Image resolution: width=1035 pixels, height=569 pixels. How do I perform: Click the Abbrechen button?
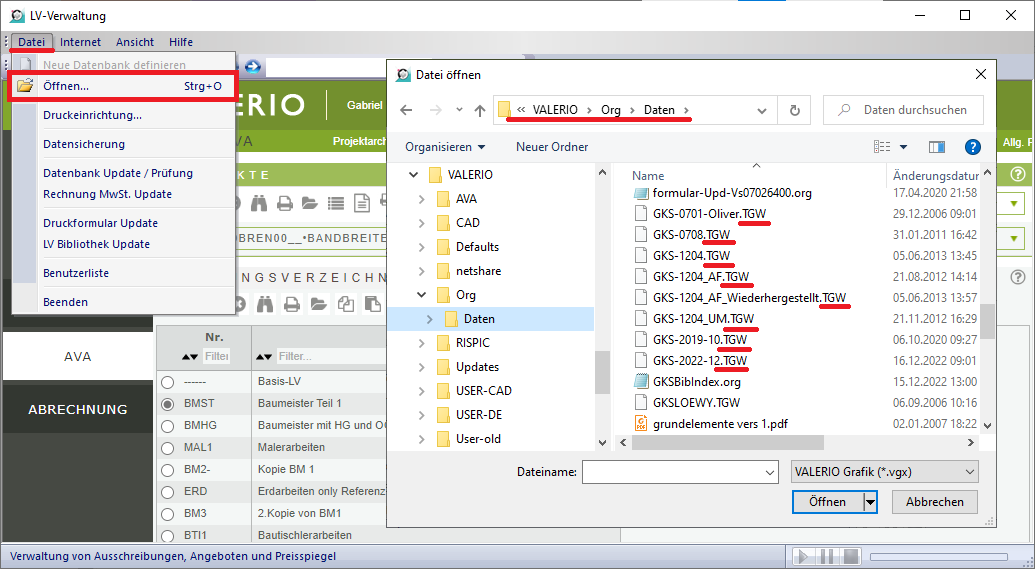tap(934, 502)
